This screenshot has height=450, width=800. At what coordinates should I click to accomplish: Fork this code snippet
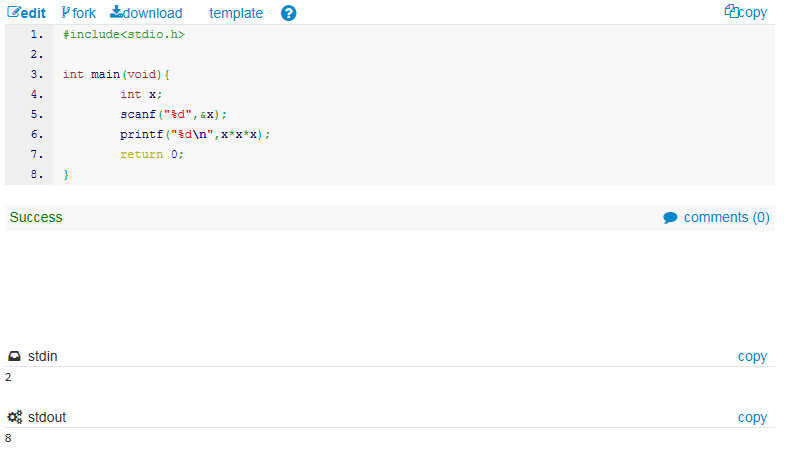pos(78,13)
